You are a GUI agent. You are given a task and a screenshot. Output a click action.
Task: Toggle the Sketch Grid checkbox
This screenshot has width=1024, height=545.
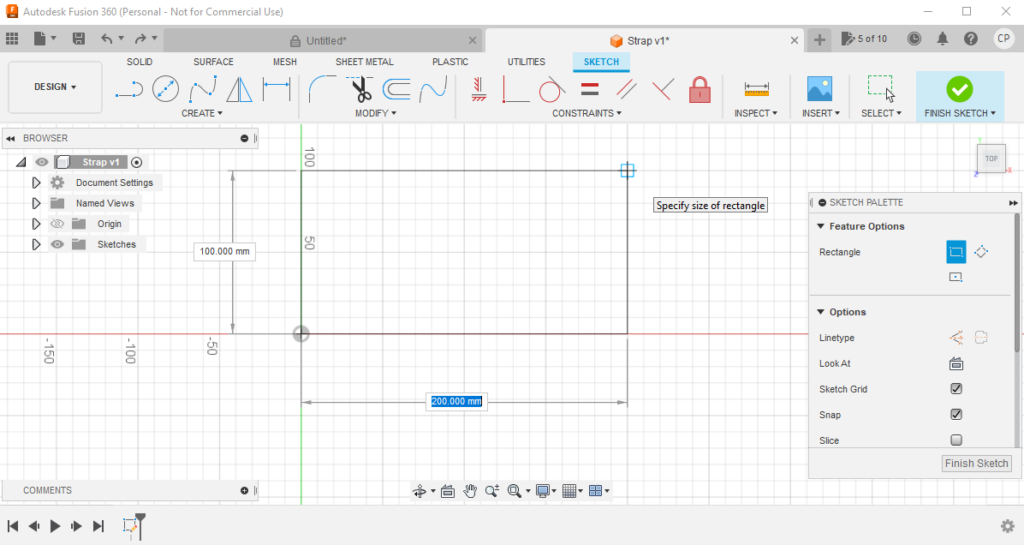pyautogui.click(x=956, y=389)
